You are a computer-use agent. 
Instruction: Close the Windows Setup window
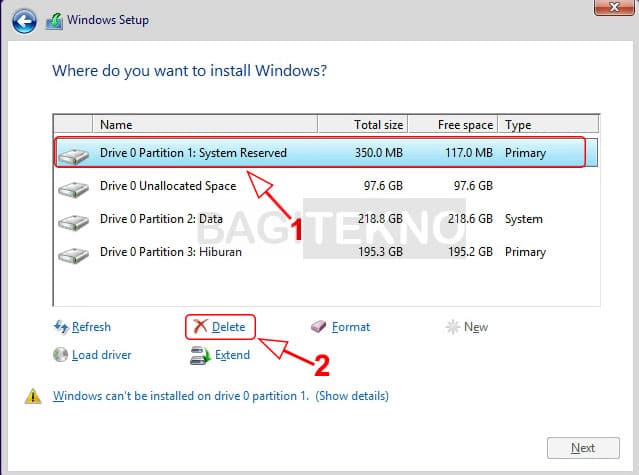615,7
